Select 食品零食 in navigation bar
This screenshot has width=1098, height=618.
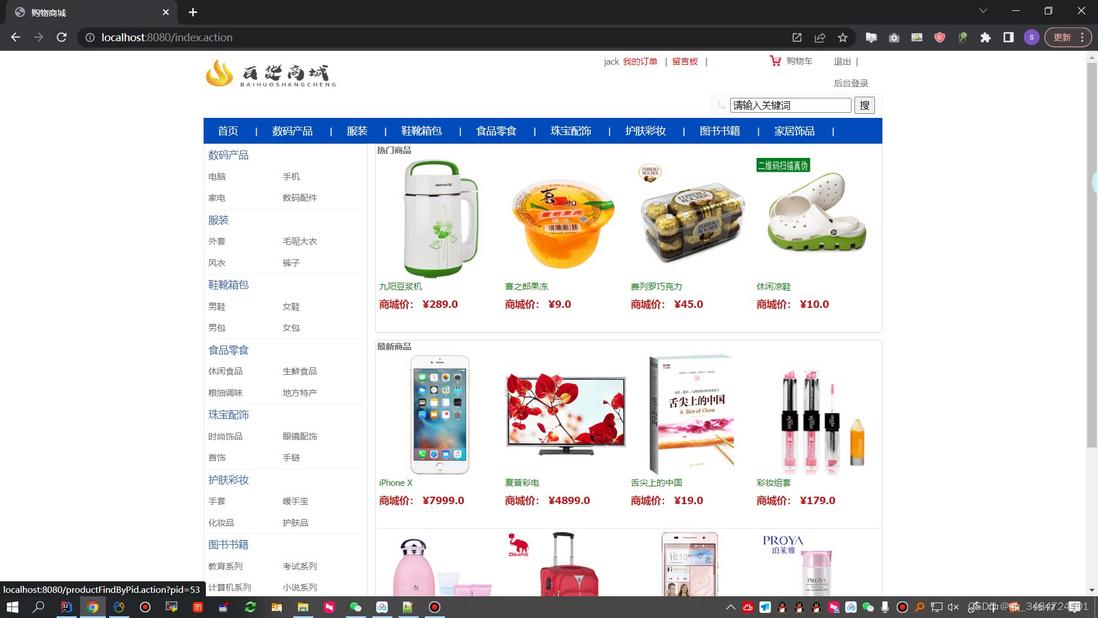[x=496, y=131]
